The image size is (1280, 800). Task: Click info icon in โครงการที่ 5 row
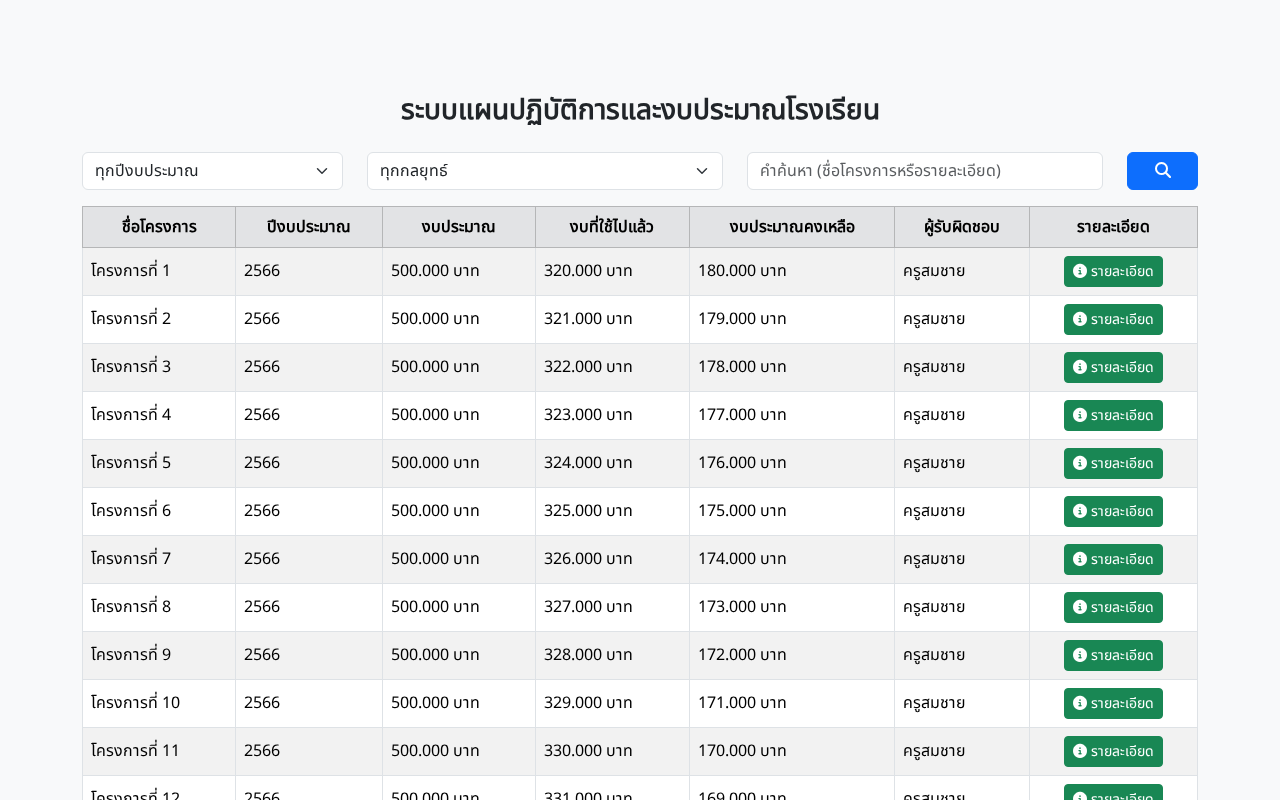click(x=1080, y=463)
